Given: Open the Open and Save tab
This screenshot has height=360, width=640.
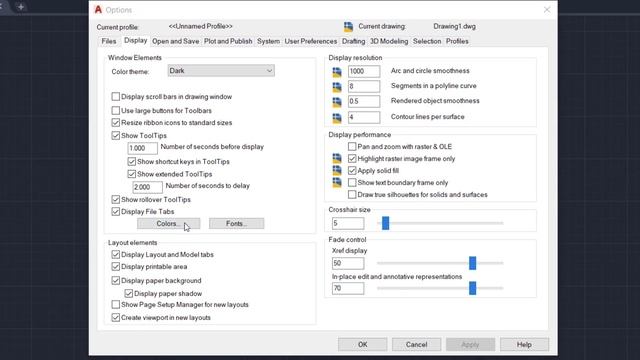Looking at the screenshot, I should [176, 41].
